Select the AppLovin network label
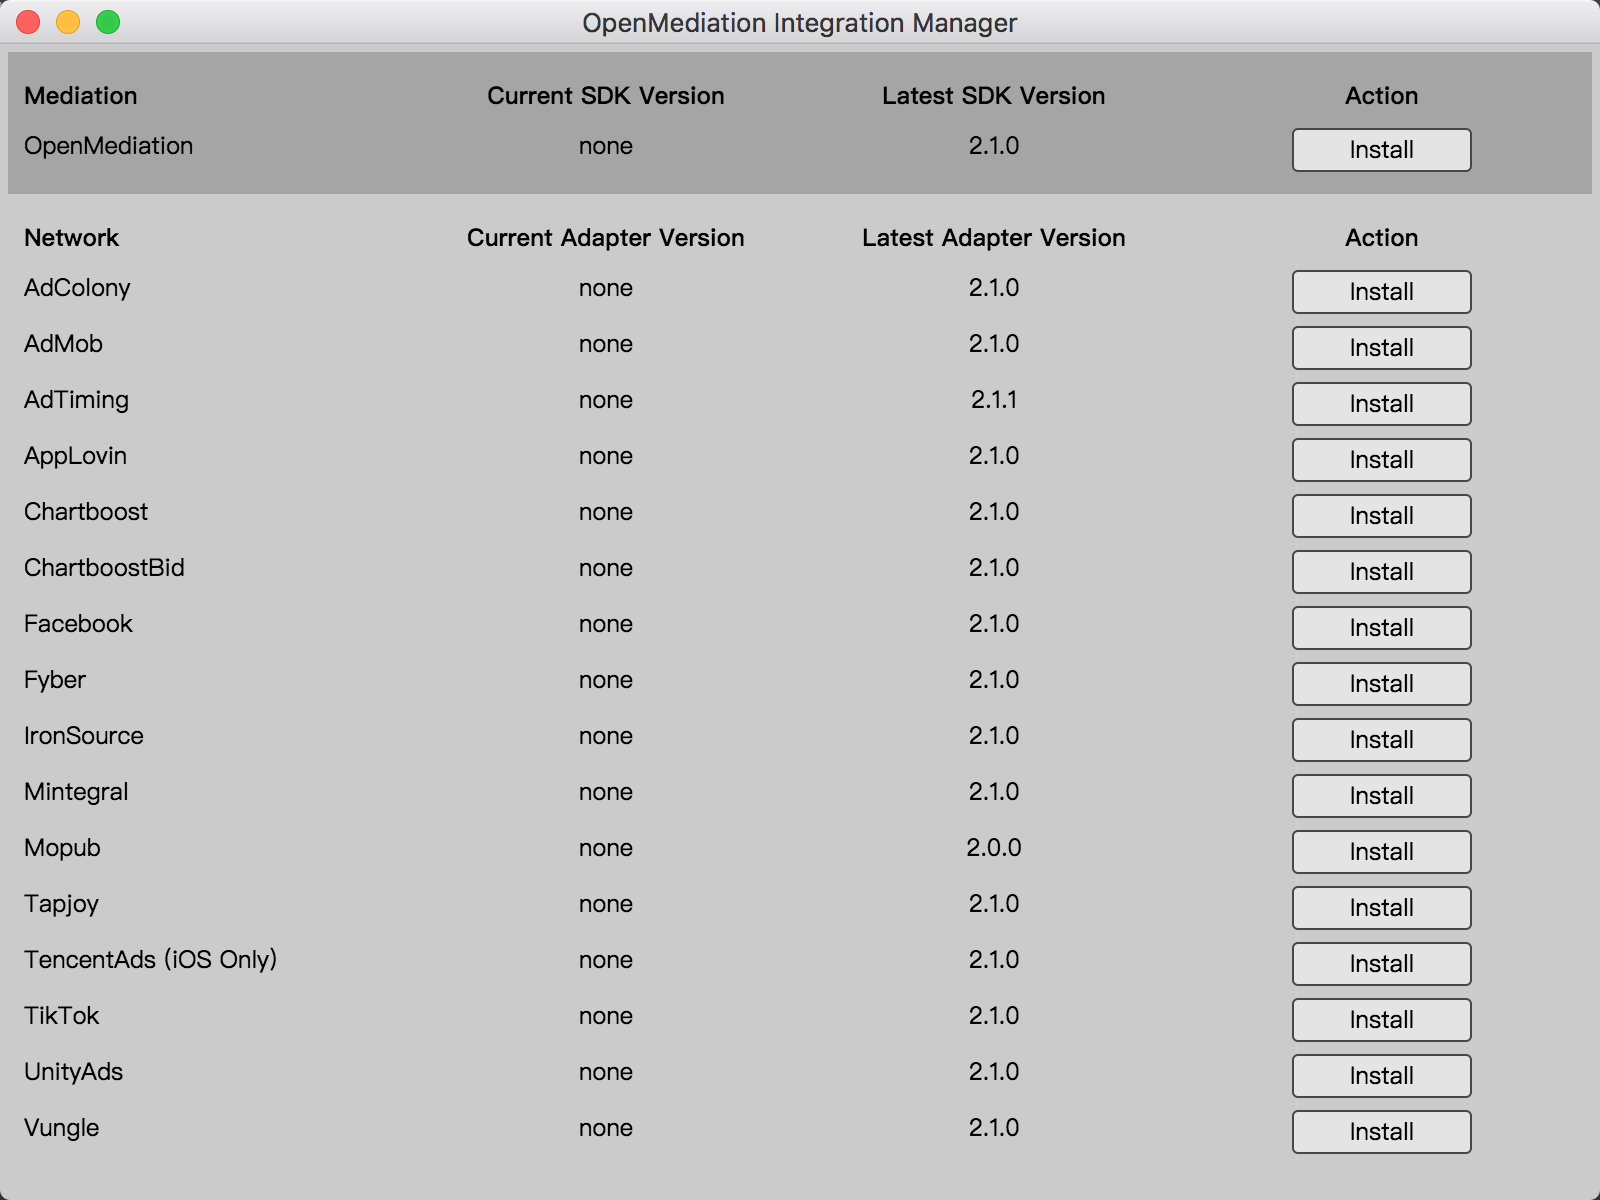 click(75, 456)
